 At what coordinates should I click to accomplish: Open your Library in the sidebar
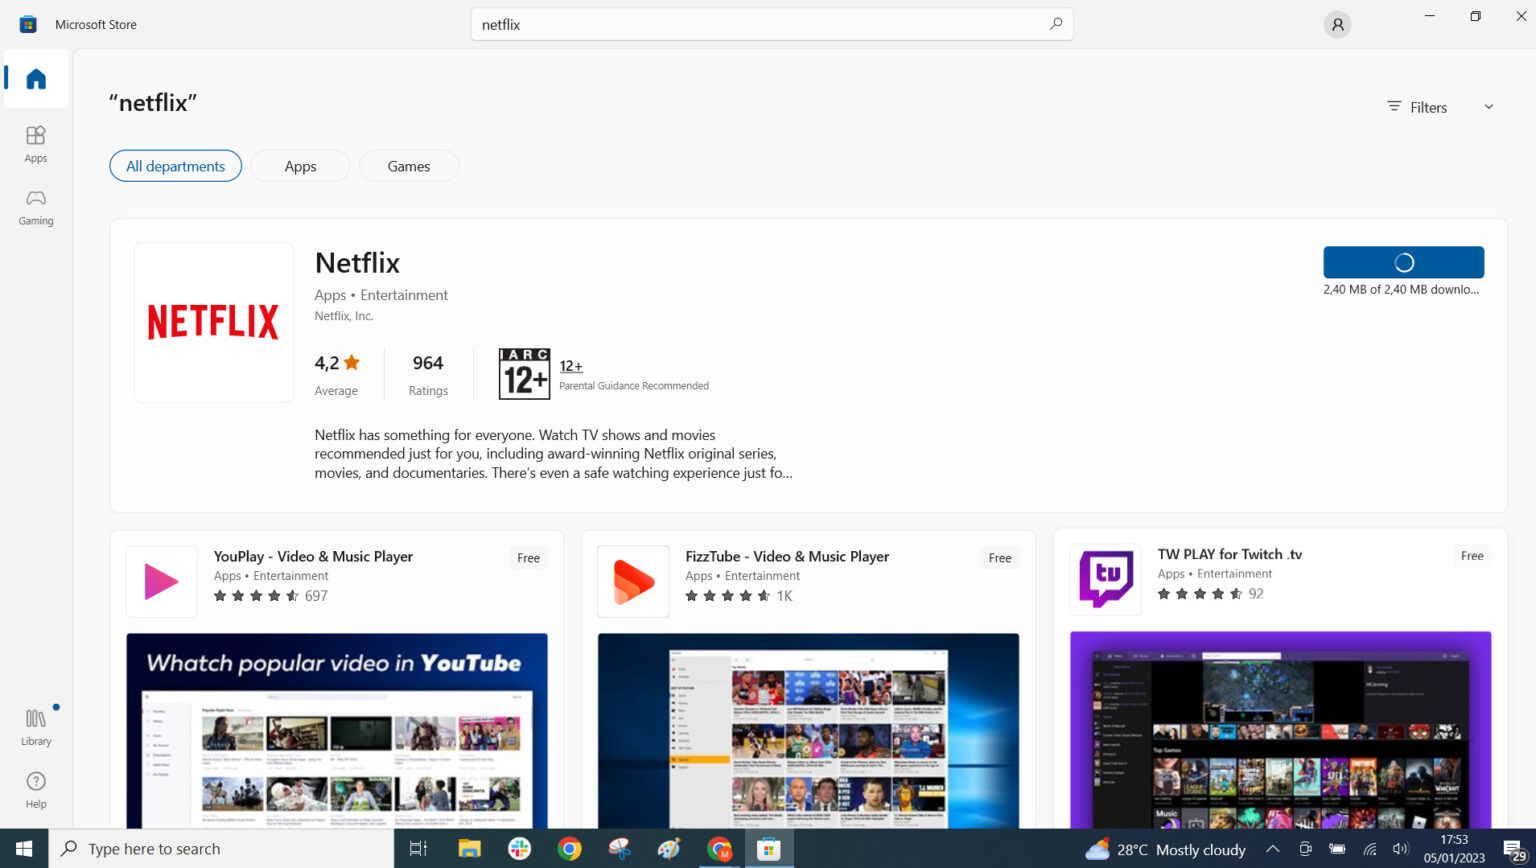point(35,726)
